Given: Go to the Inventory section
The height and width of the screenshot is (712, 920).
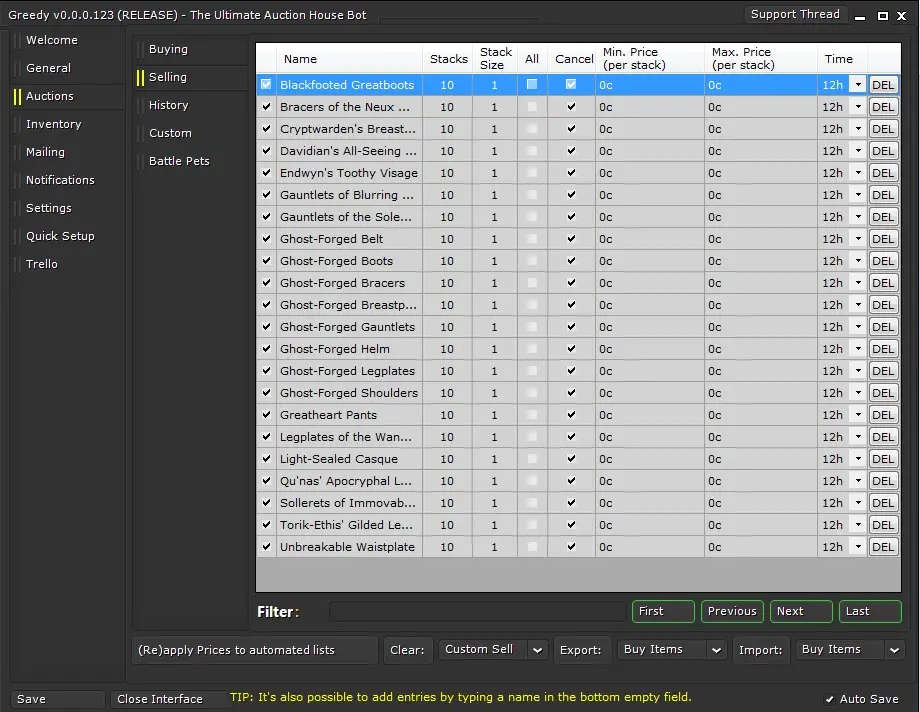Looking at the screenshot, I should point(53,124).
